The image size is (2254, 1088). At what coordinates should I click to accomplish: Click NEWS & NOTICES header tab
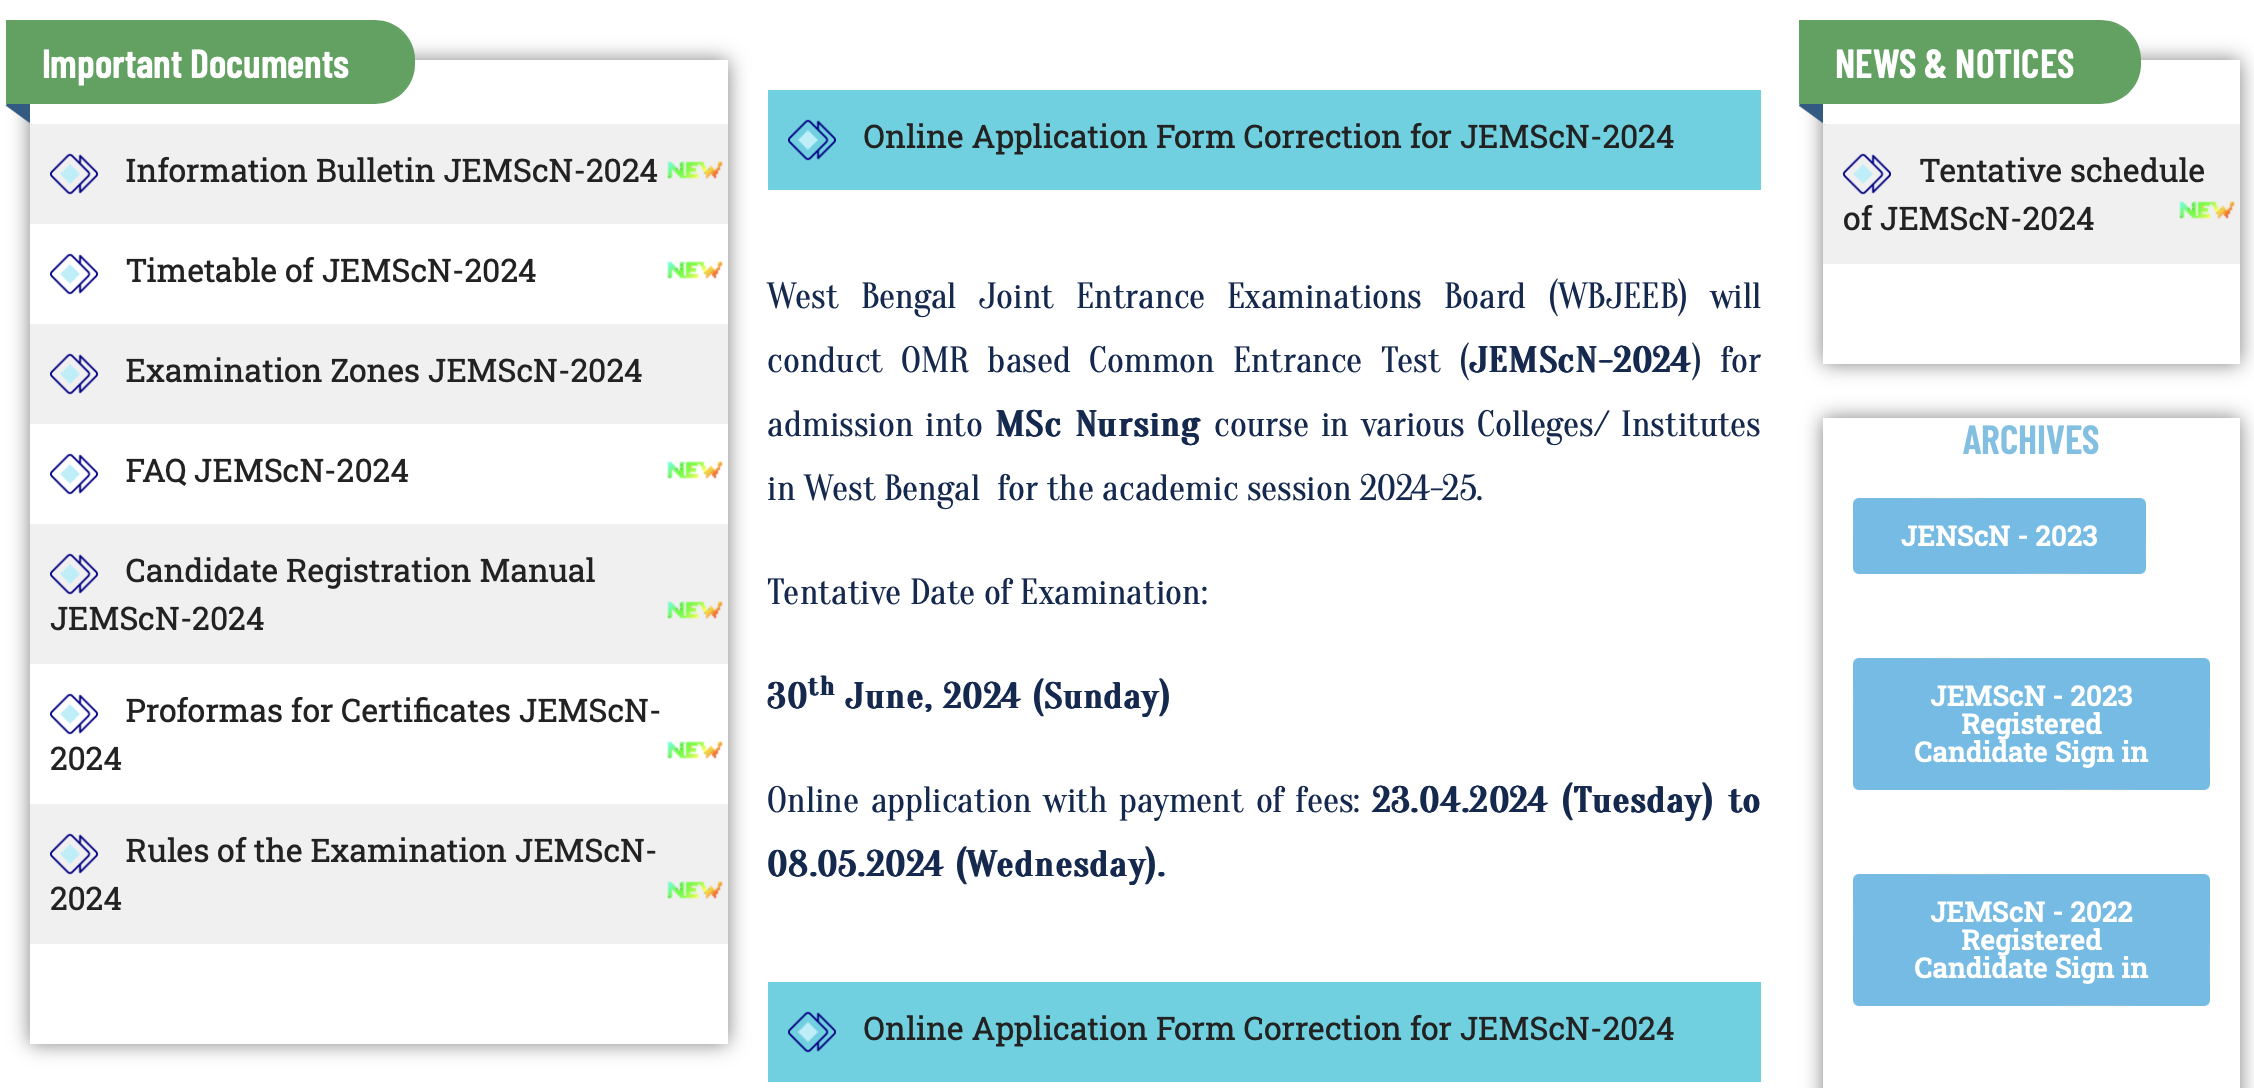click(1969, 64)
